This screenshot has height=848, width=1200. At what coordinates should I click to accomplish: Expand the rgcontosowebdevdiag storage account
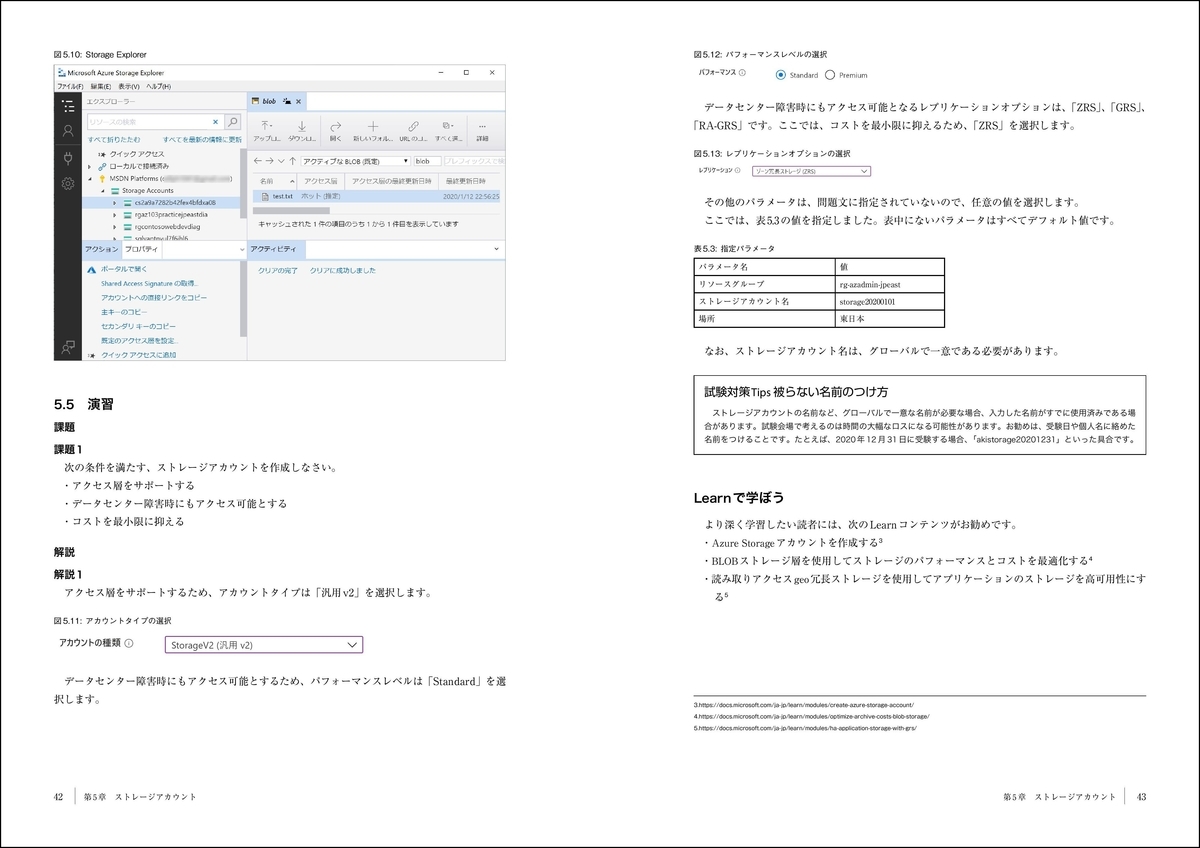(x=114, y=227)
